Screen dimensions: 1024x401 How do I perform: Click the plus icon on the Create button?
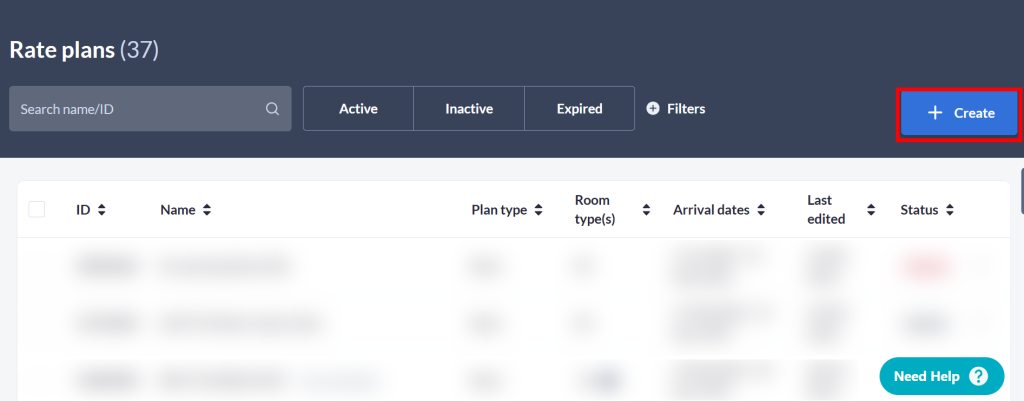click(x=935, y=113)
